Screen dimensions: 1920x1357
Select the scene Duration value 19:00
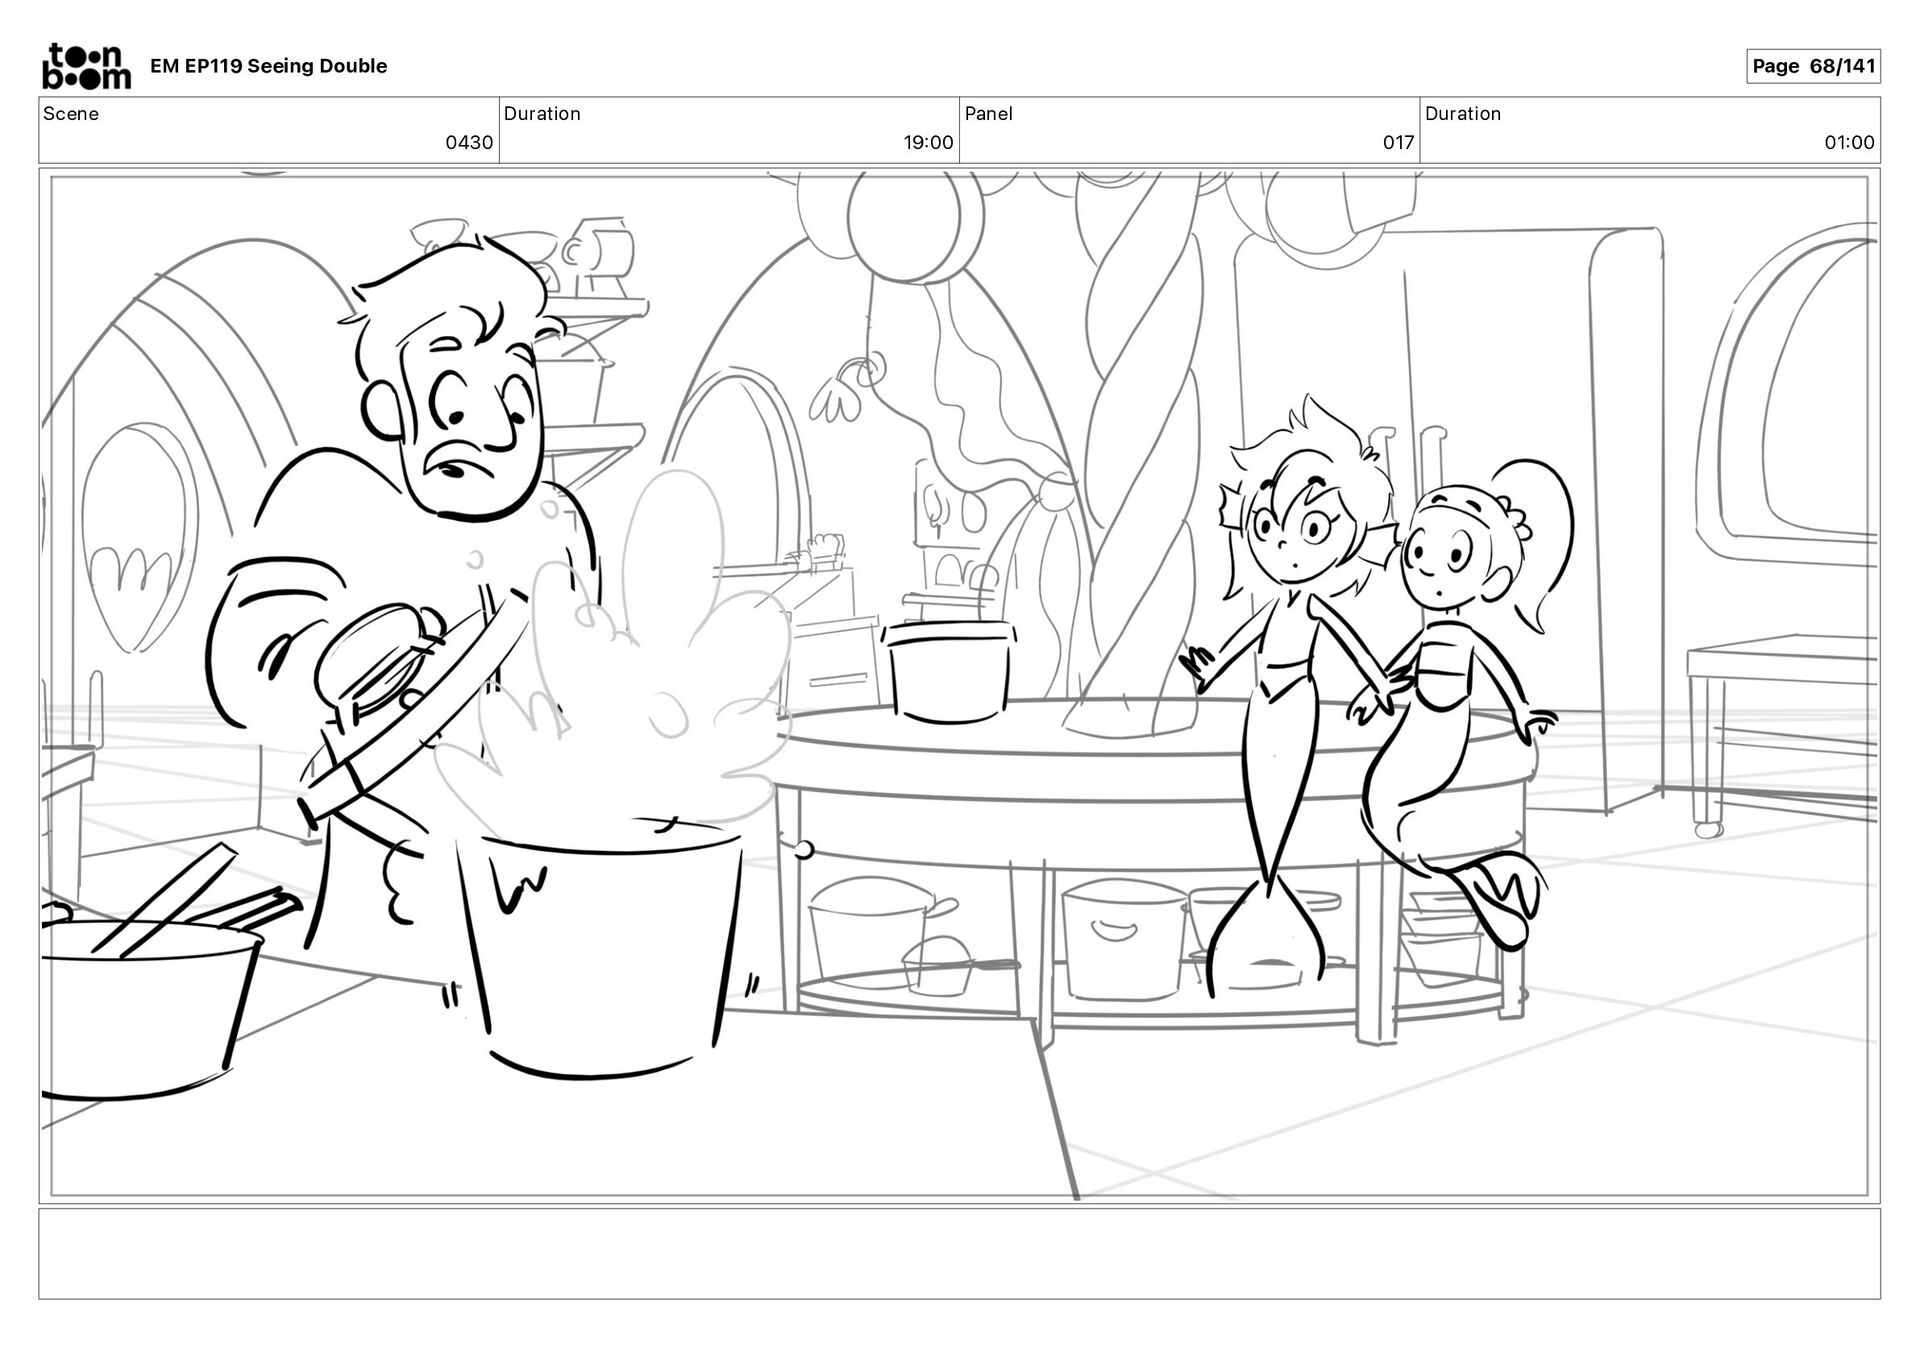[x=928, y=142]
